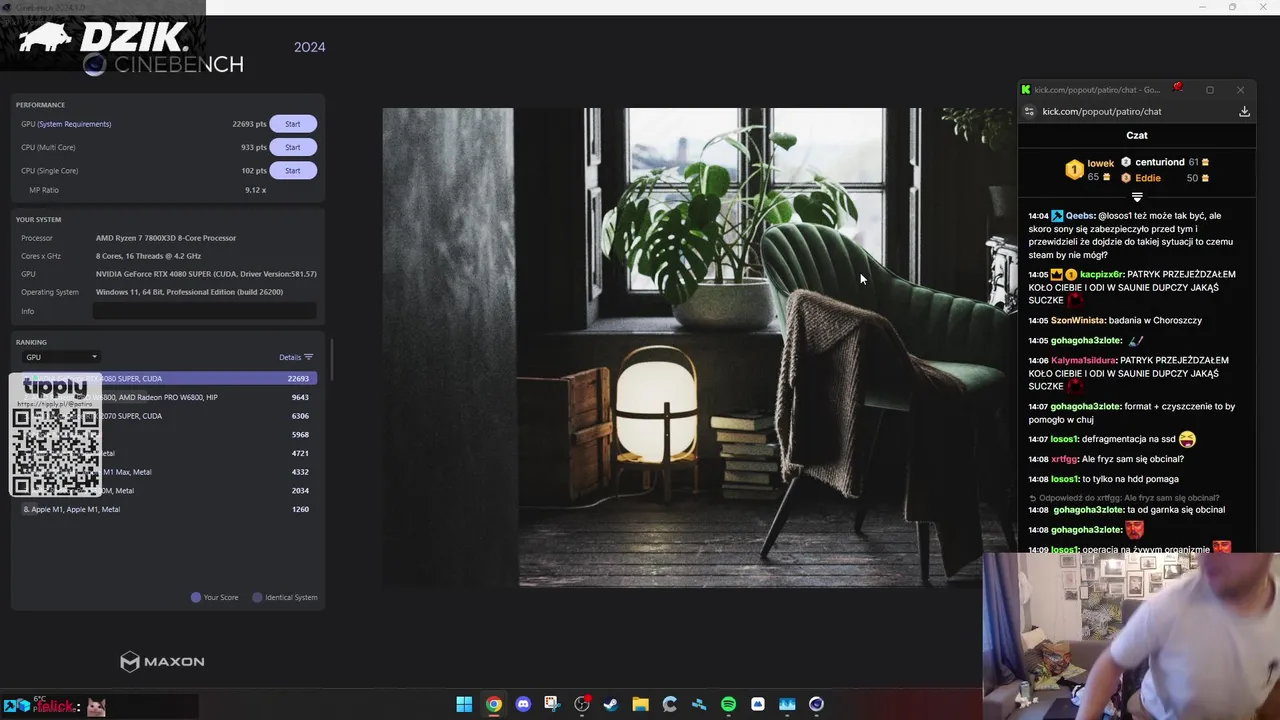Open Eddie in the chat leaderboard
The image size is (1280, 720).
point(1148,178)
